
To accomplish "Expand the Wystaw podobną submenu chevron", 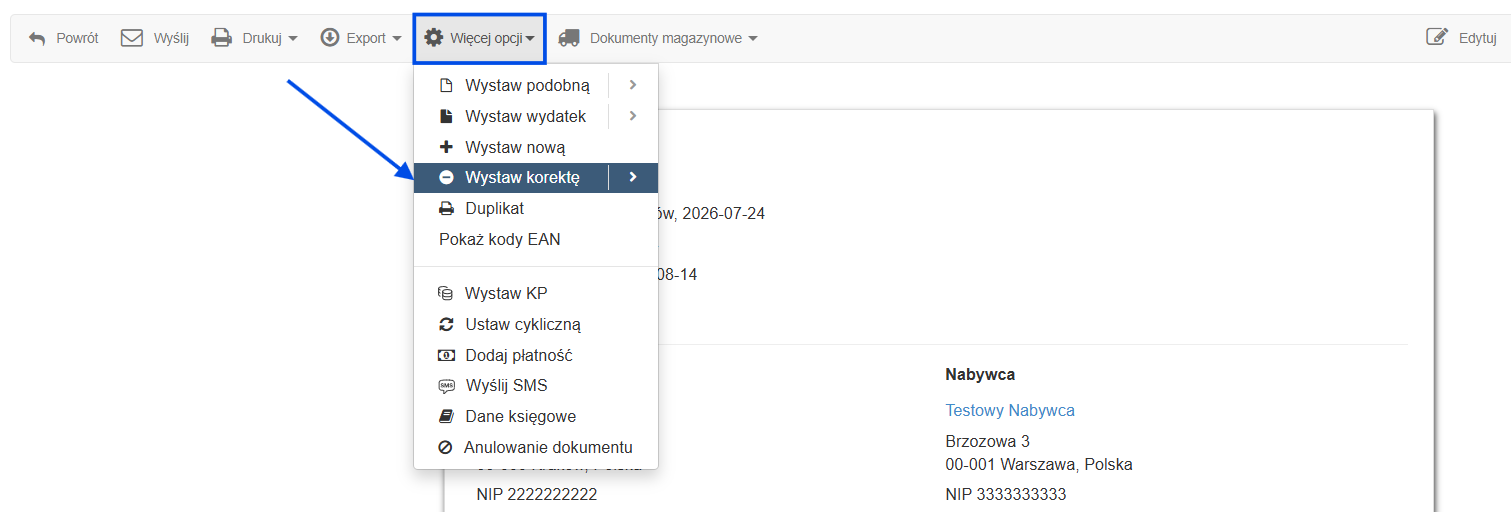I will [x=633, y=86].
